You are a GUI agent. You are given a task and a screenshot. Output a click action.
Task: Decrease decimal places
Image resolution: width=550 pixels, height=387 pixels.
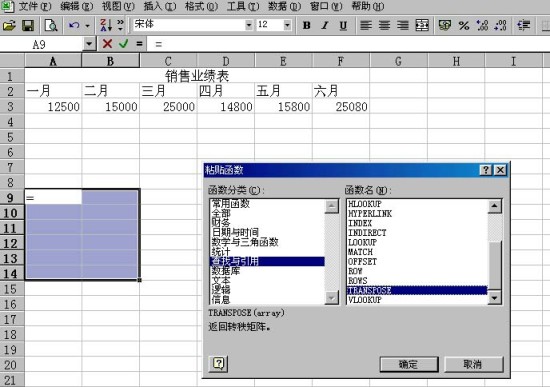point(500,25)
